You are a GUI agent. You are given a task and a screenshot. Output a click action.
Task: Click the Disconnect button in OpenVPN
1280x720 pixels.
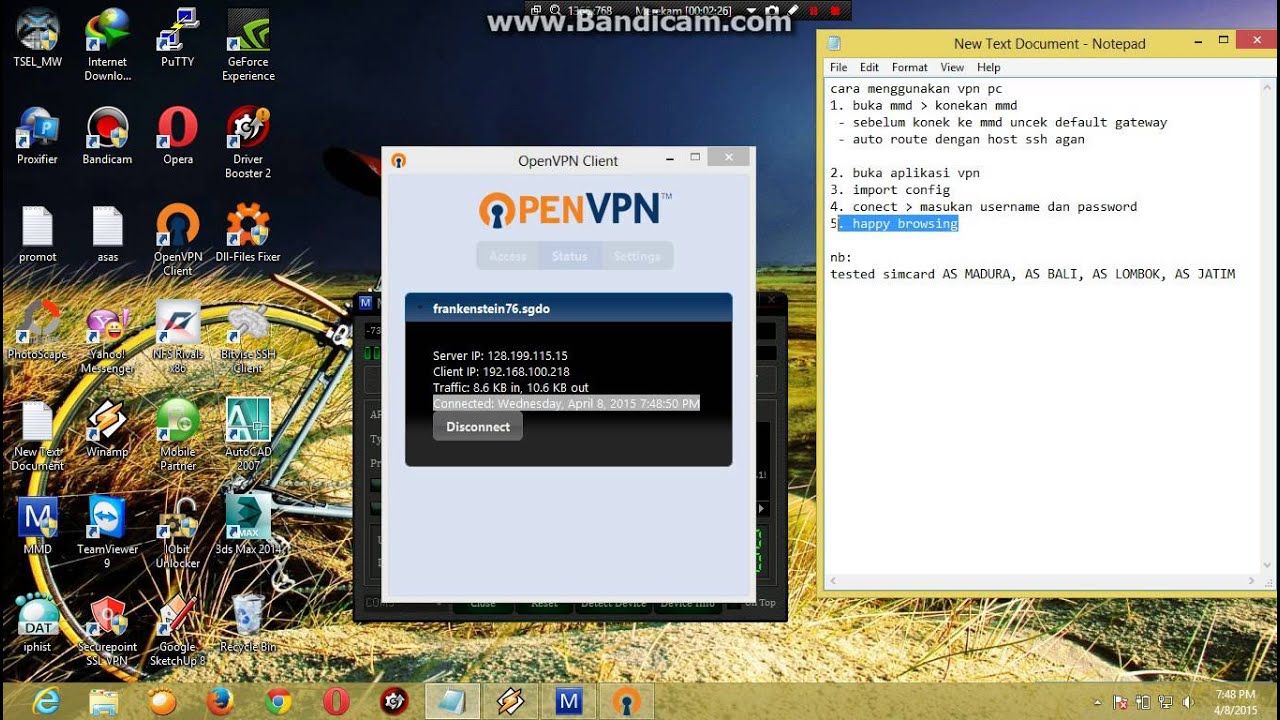tap(478, 427)
